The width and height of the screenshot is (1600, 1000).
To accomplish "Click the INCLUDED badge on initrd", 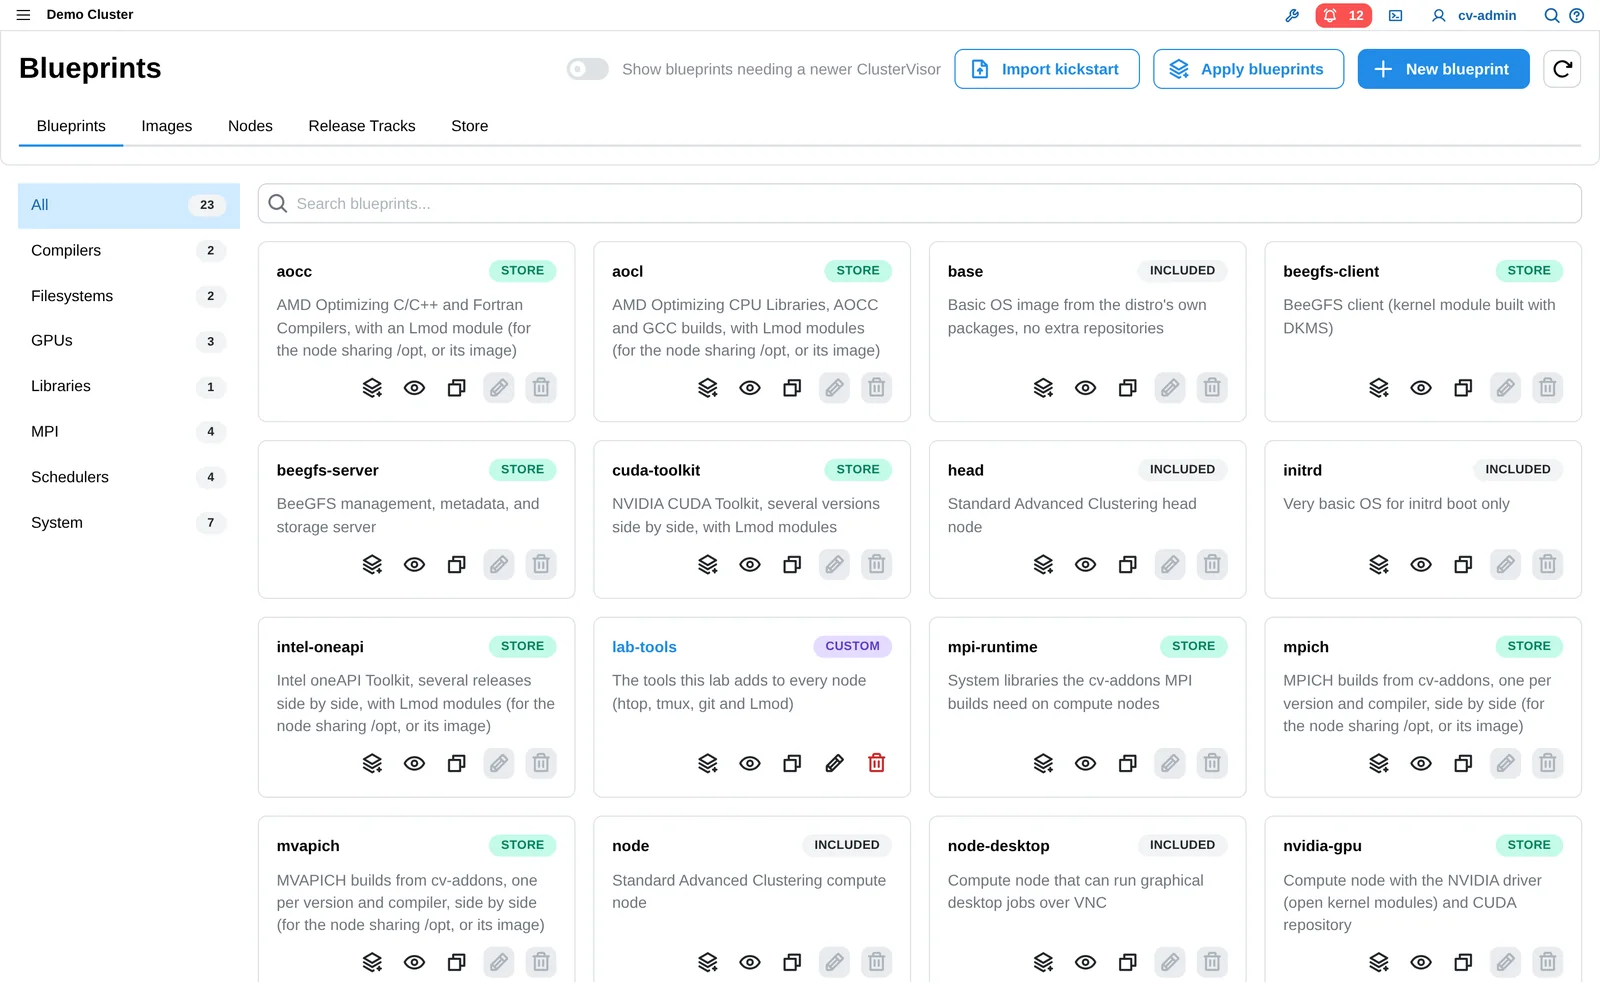I will click(1517, 469).
